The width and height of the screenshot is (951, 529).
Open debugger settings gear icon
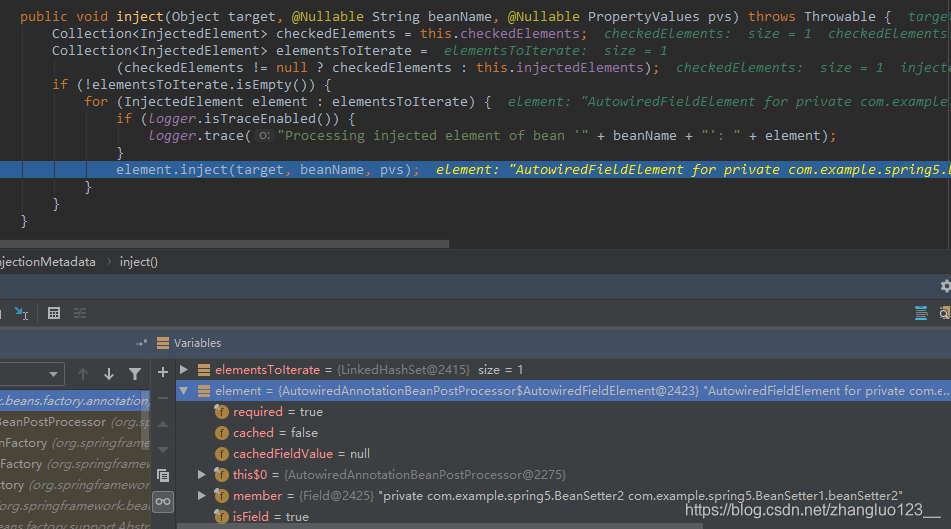pyautogui.click(x=945, y=286)
